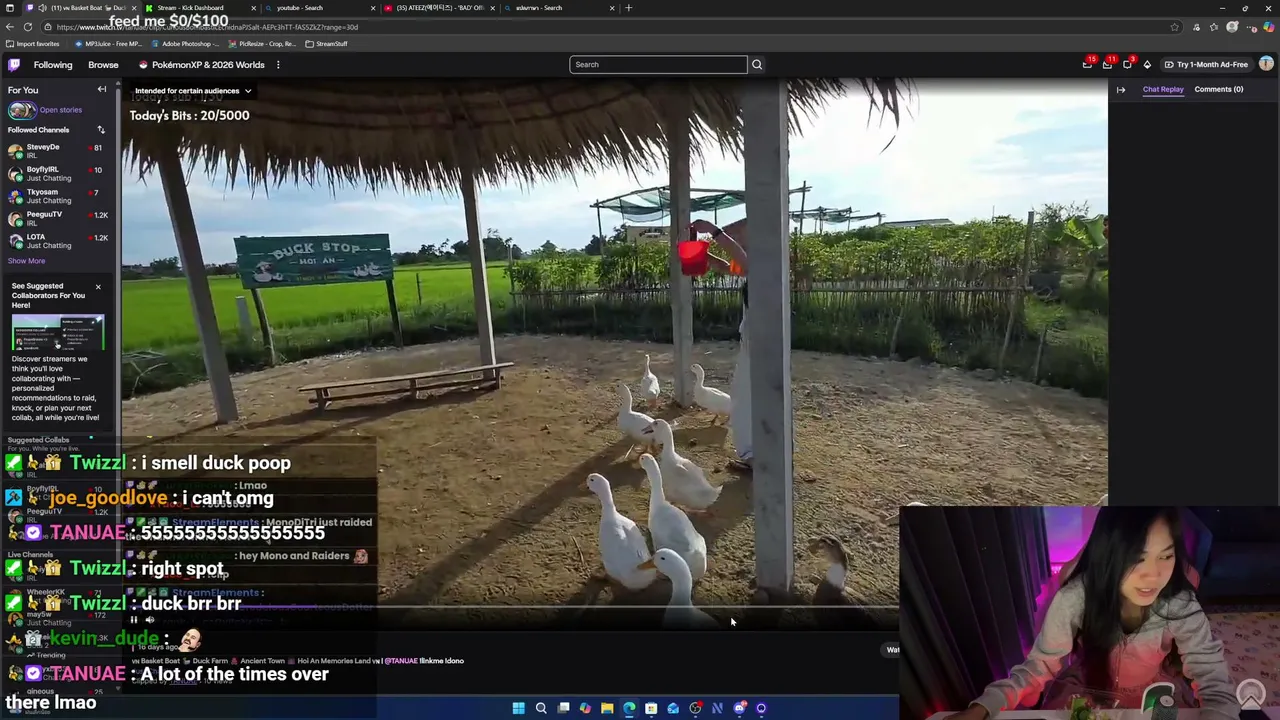This screenshot has width=1280, height=720.
Task: Switch to the Comments (0) tab
Action: (x=1218, y=90)
